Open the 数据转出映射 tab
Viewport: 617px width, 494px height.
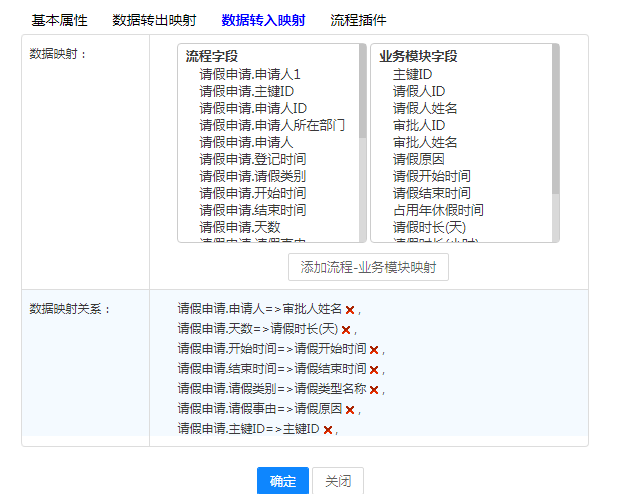[154, 20]
